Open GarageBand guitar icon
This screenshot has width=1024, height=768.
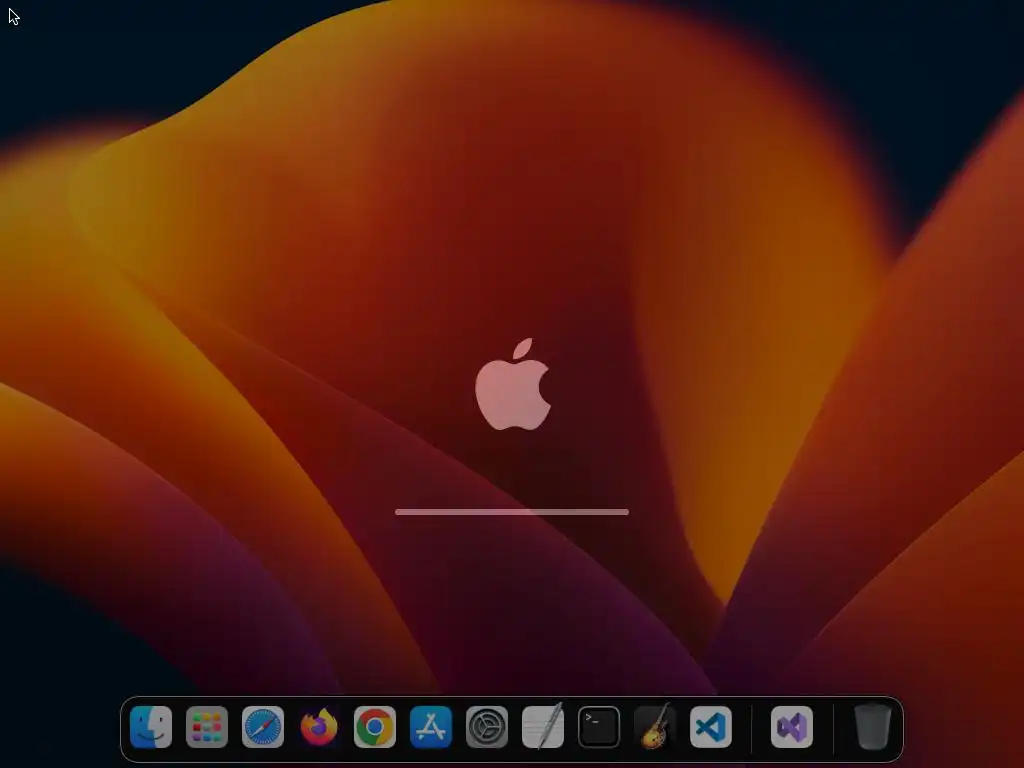click(655, 726)
